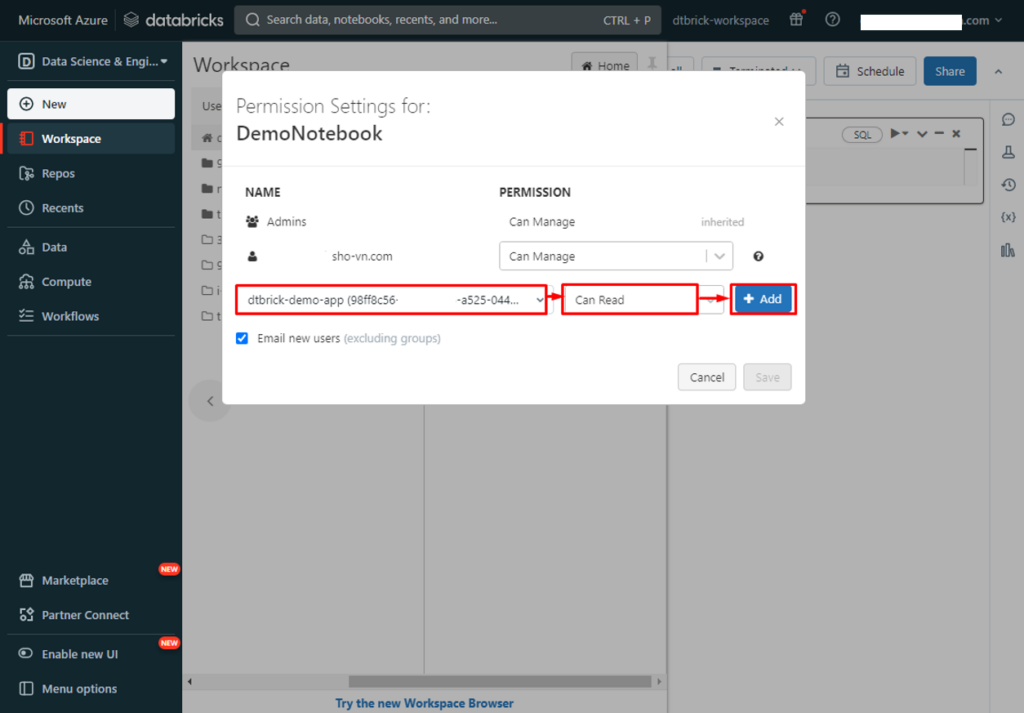Open the variable explorer {x} icon
The image size is (1024, 713).
[x=1008, y=217]
